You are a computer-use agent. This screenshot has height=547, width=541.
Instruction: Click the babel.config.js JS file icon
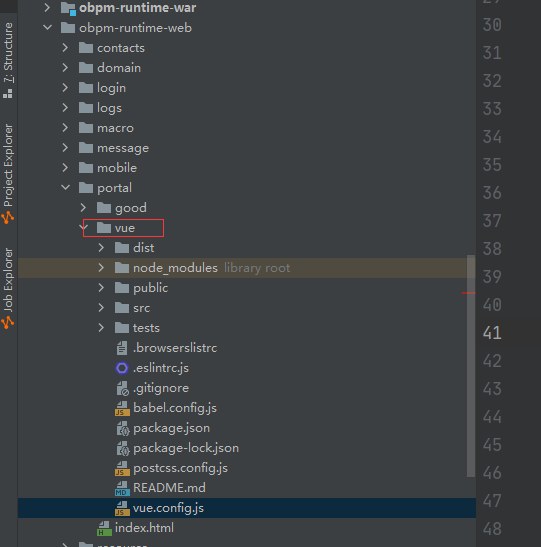(x=122, y=408)
